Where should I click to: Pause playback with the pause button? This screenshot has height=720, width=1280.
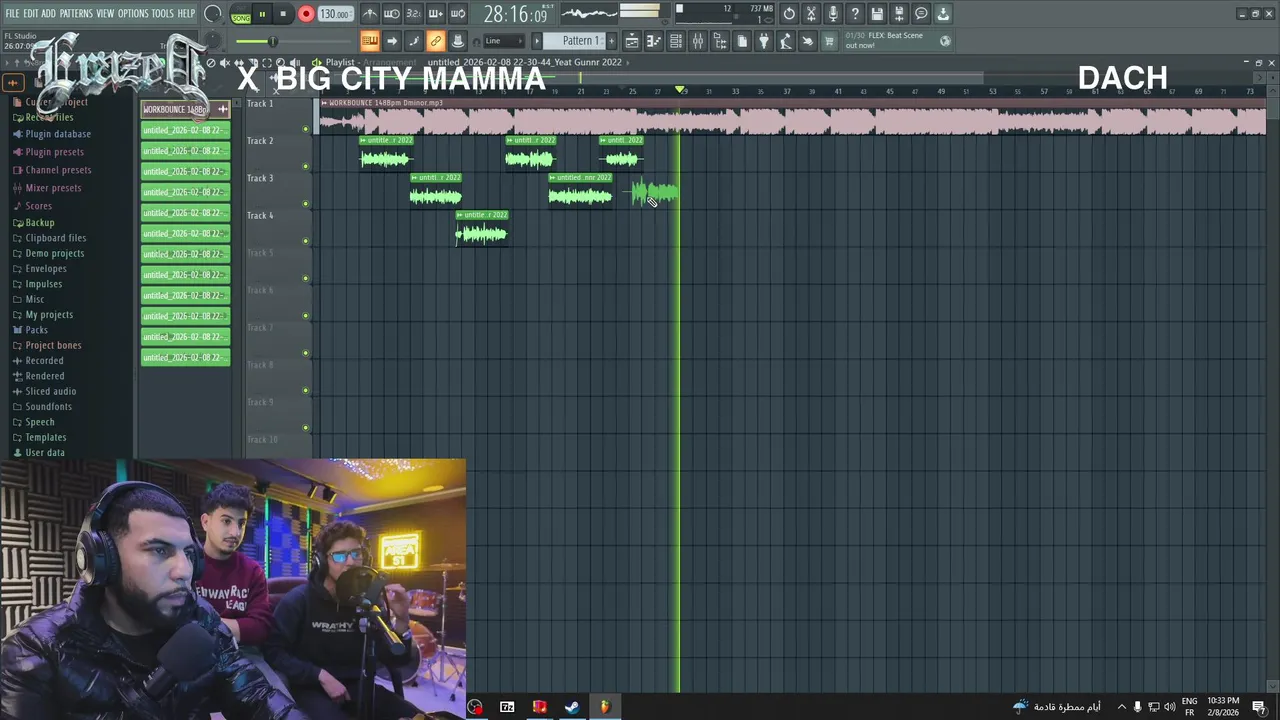click(262, 15)
